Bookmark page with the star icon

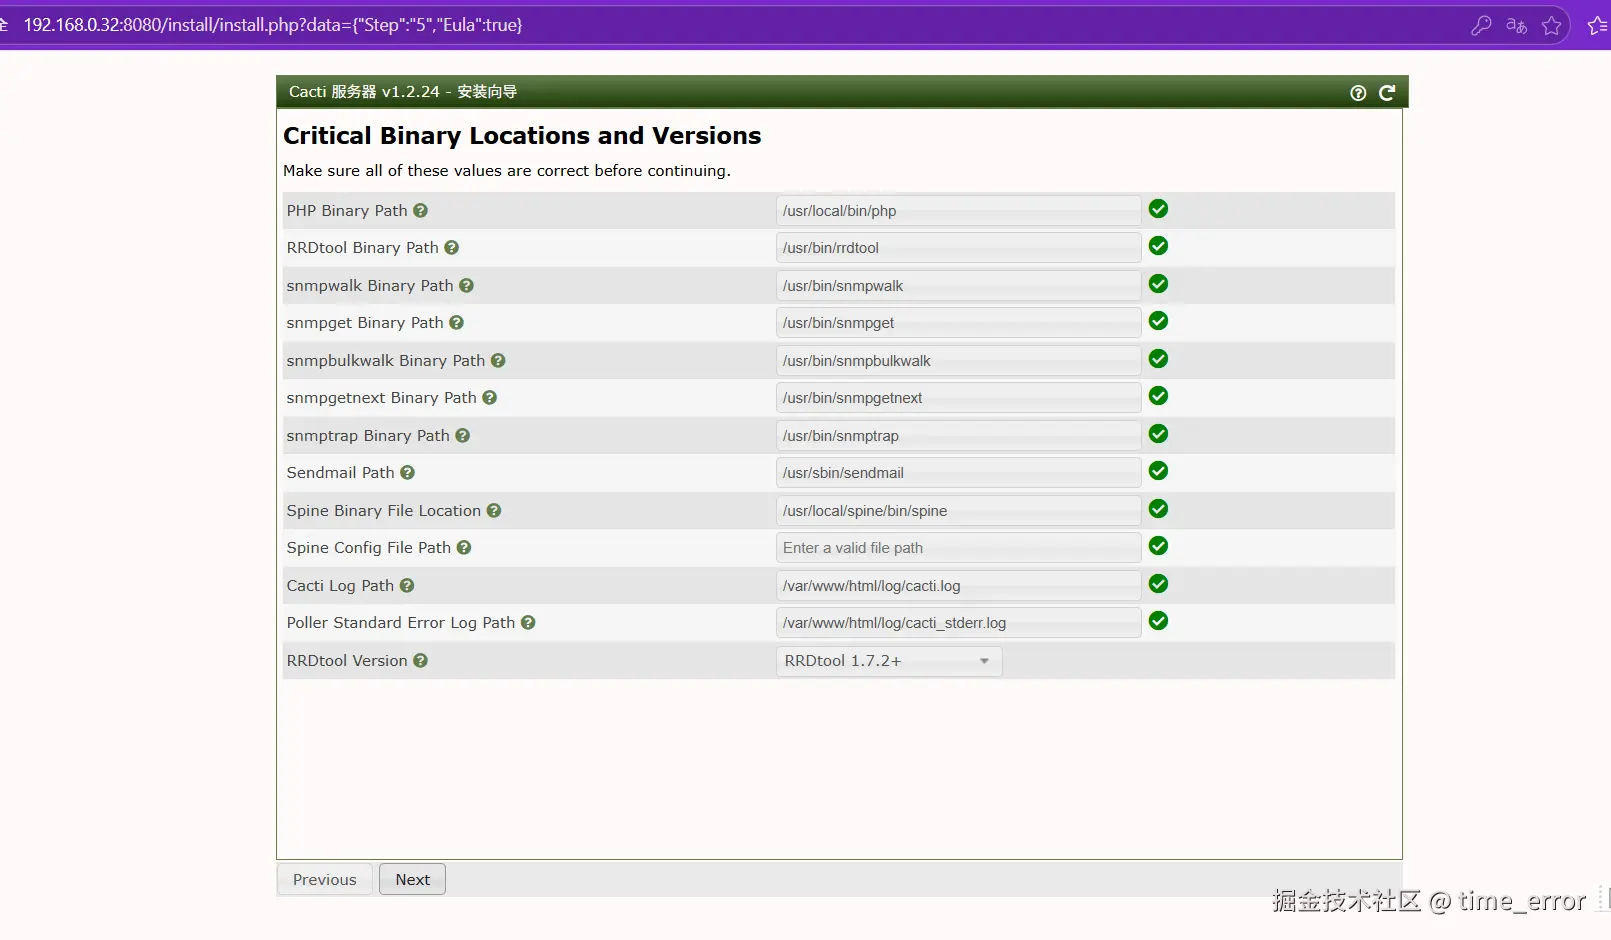pos(1551,26)
